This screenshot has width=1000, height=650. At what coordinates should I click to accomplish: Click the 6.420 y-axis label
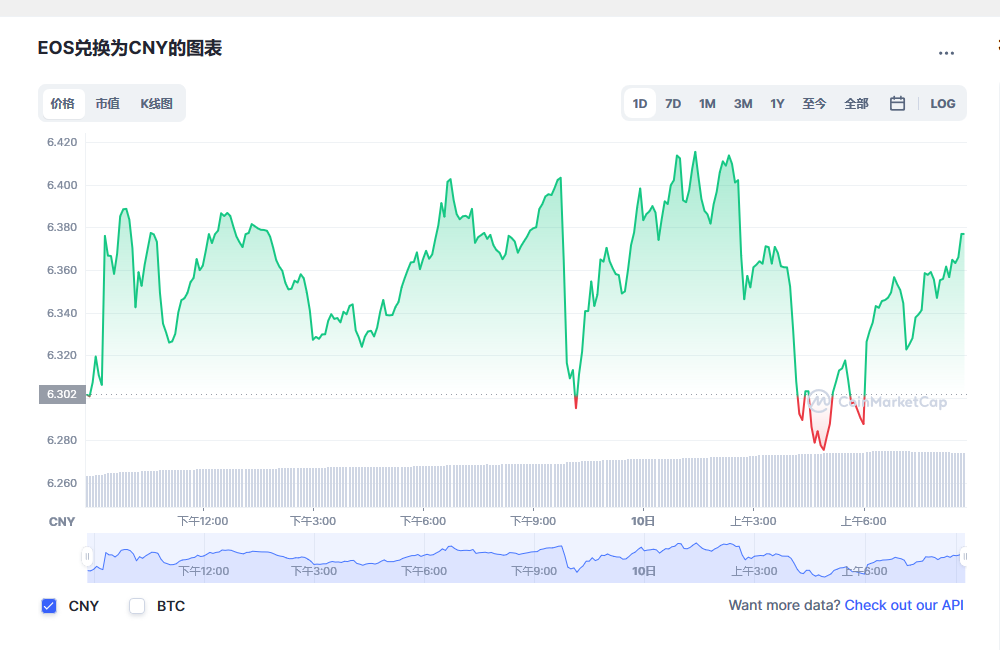click(x=62, y=142)
